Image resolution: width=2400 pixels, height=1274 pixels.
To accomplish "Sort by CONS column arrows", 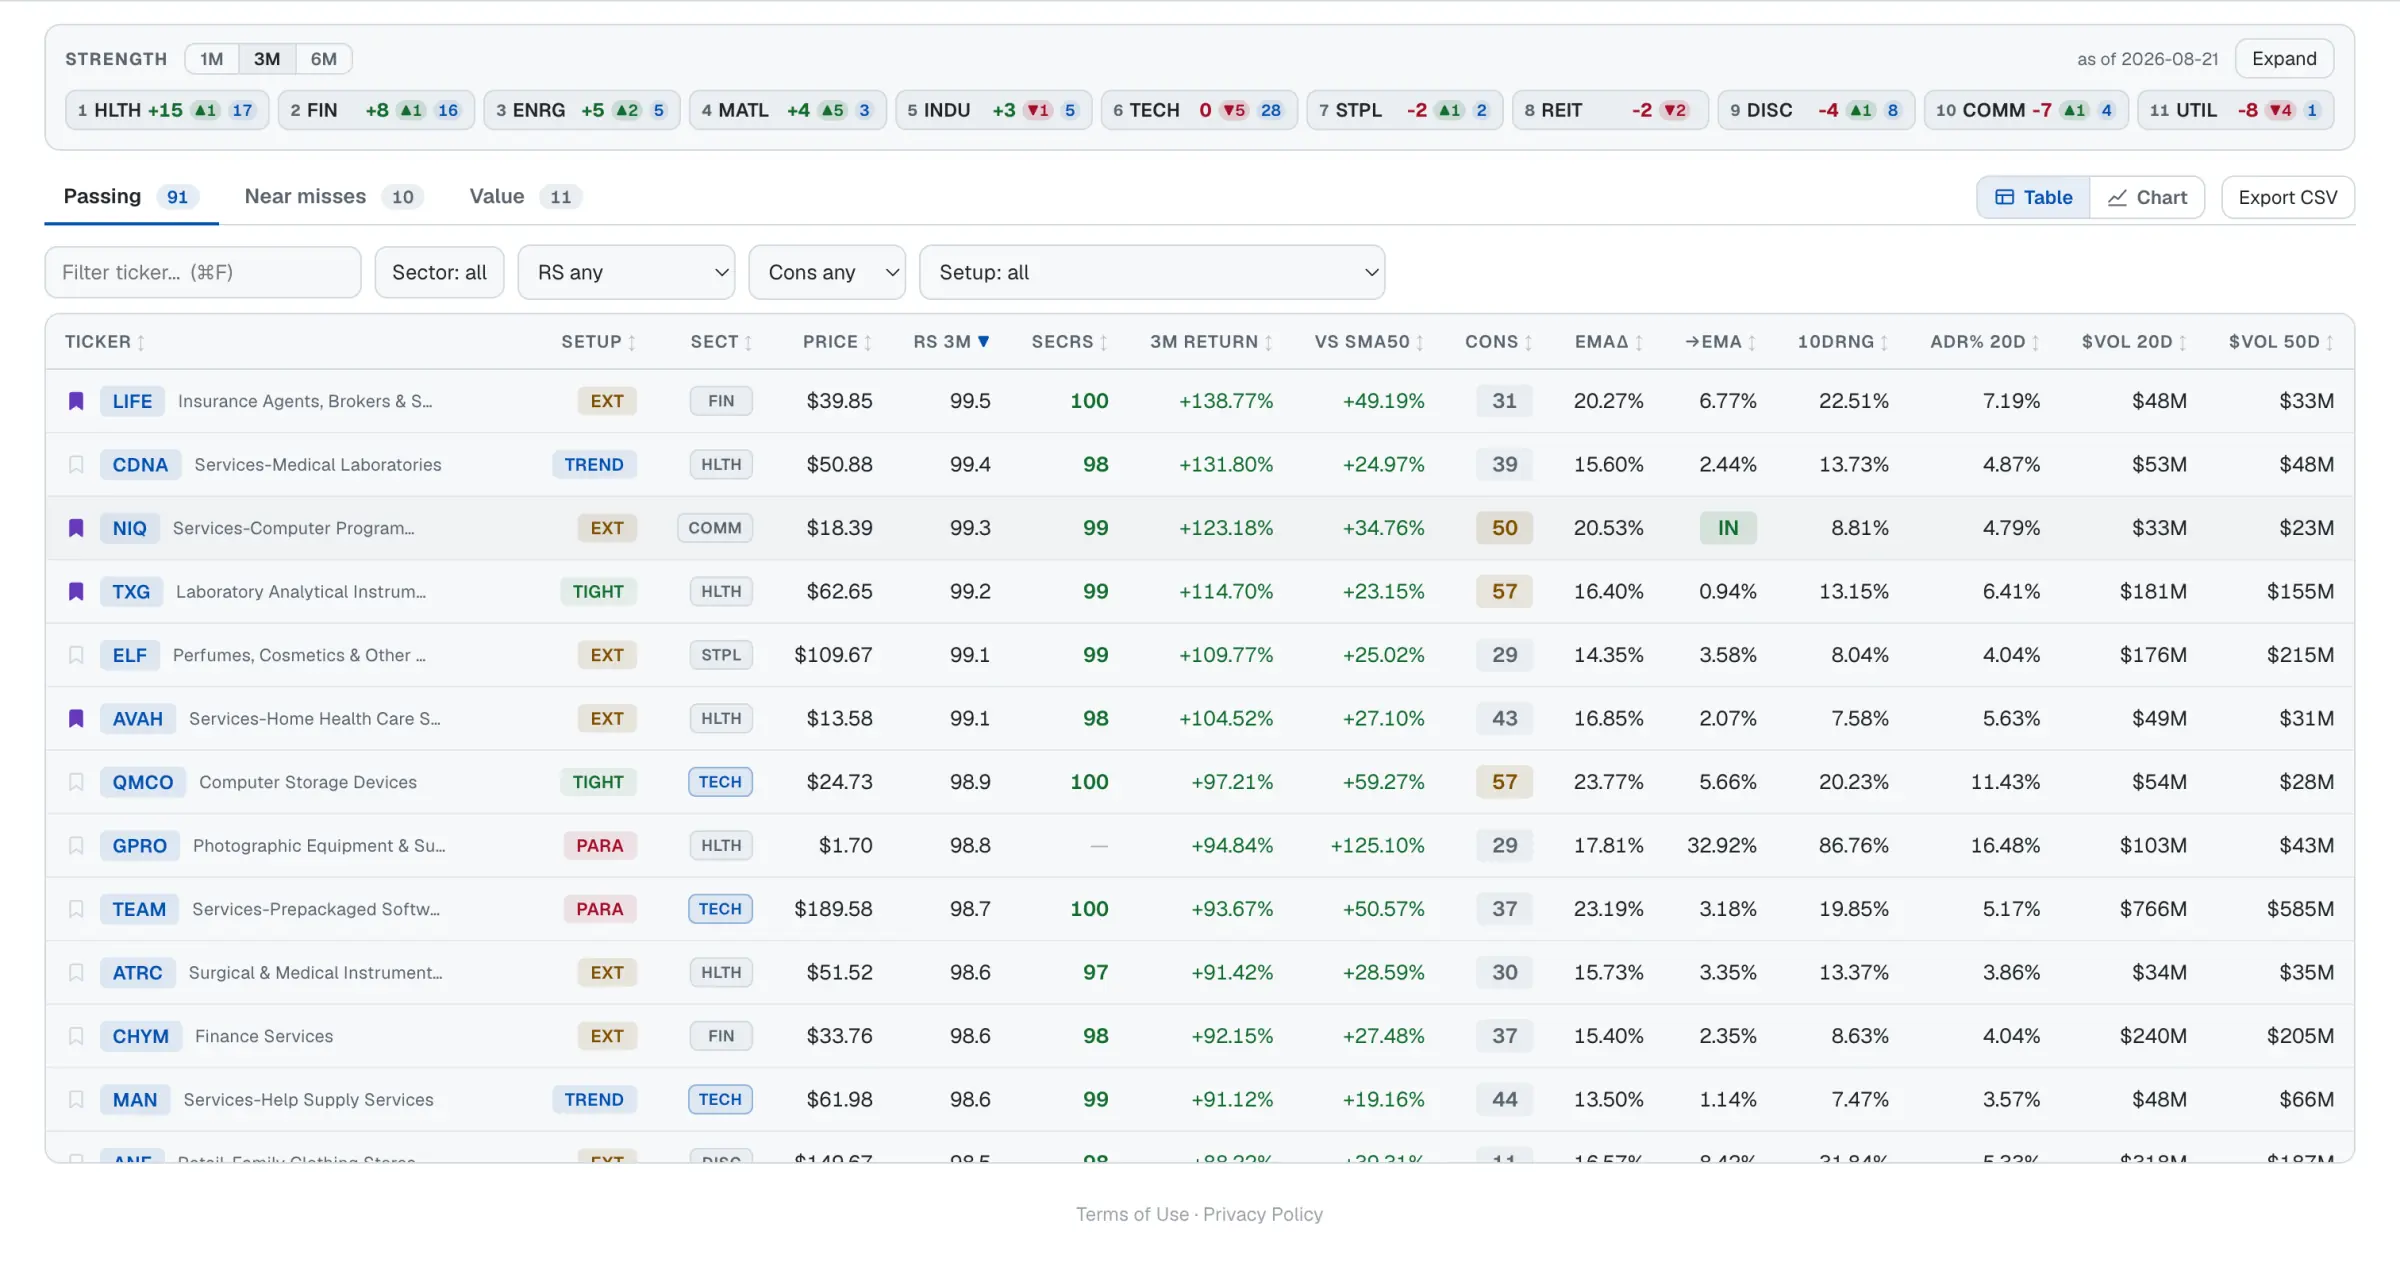I will click(x=1528, y=342).
